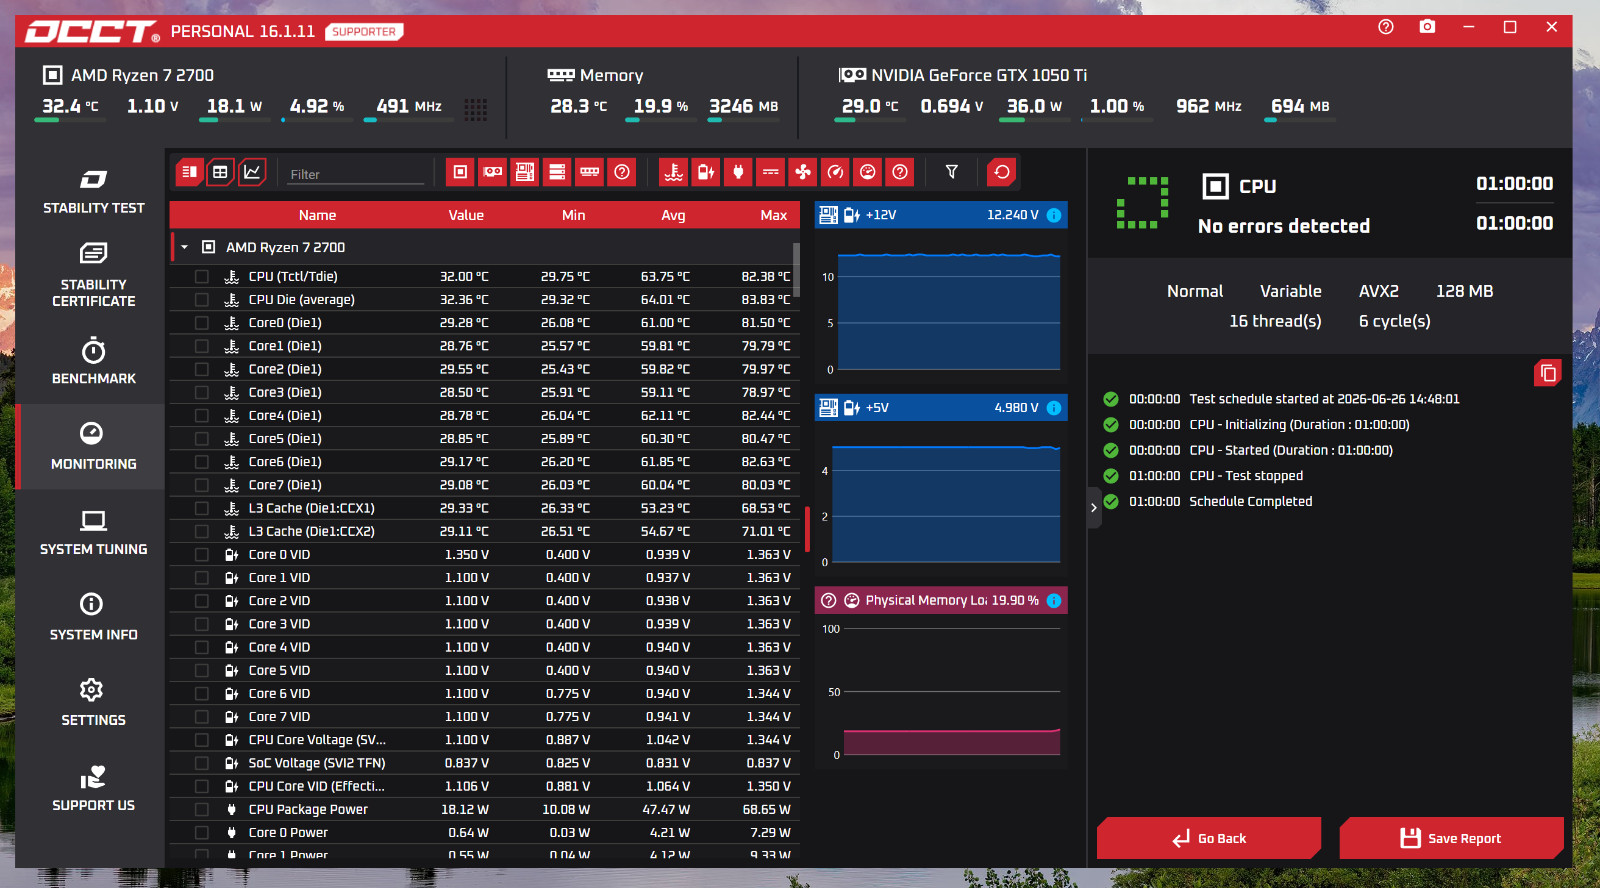Sort by the Value column header
The width and height of the screenshot is (1600, 888).
click(466, 215)
